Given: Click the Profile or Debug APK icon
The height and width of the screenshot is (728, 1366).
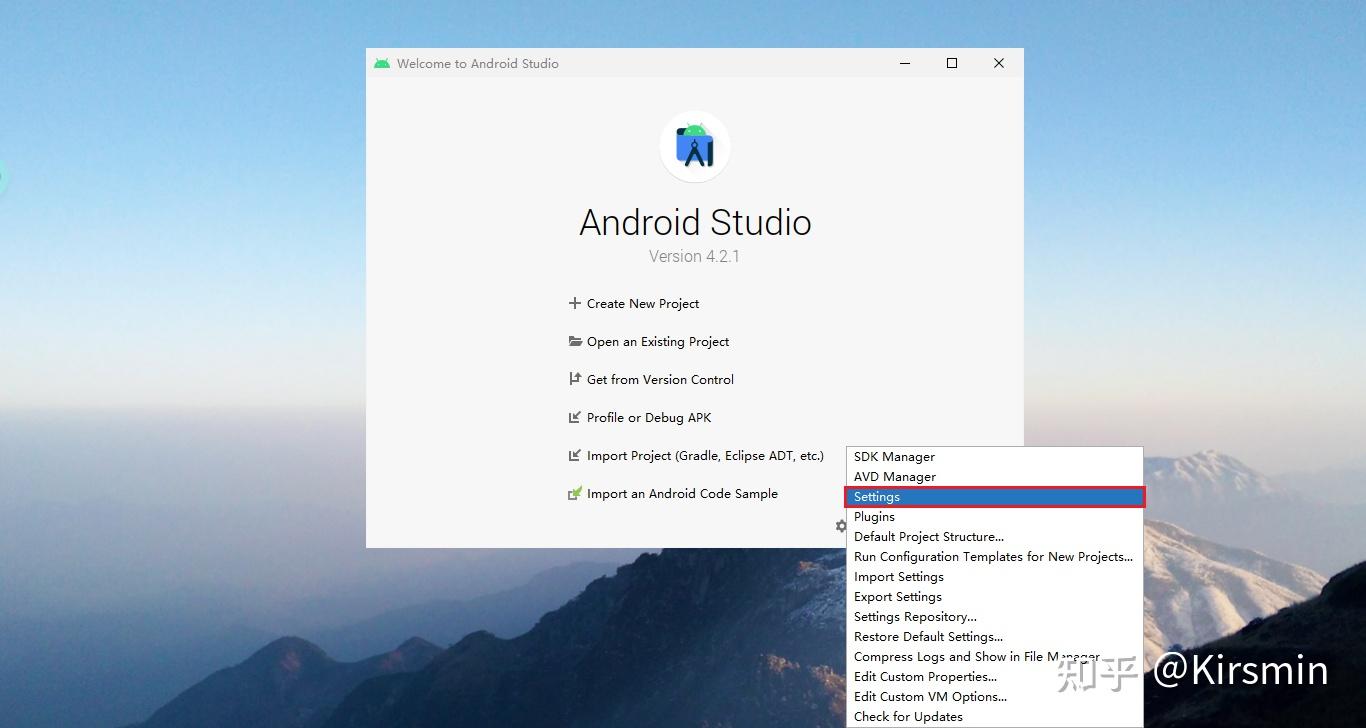Looking at the screenshot, I should coord(574,417).
